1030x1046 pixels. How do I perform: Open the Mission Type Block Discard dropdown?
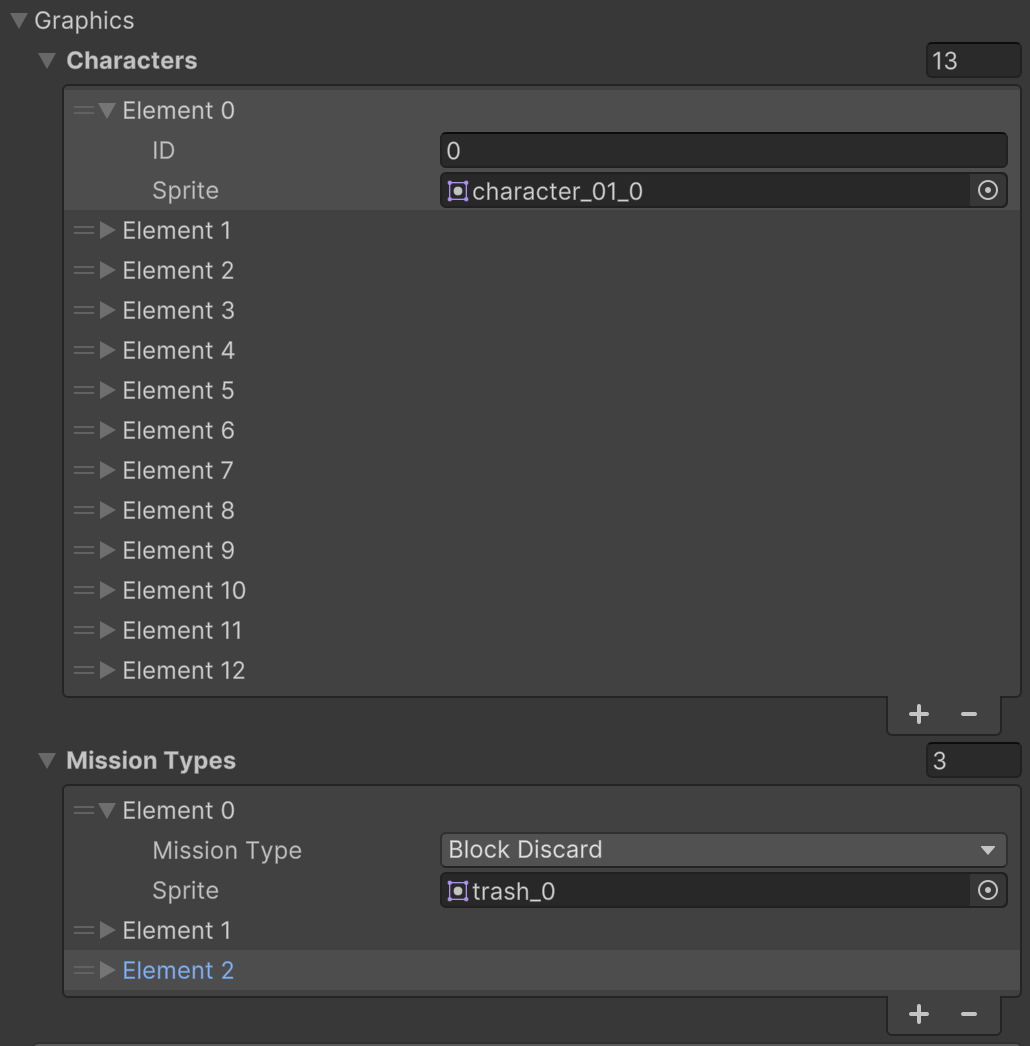[x=723, y=850]
